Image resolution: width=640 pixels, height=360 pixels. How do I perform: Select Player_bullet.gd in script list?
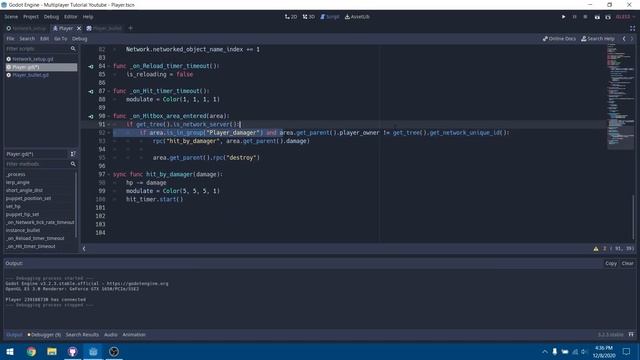point(41,75)
